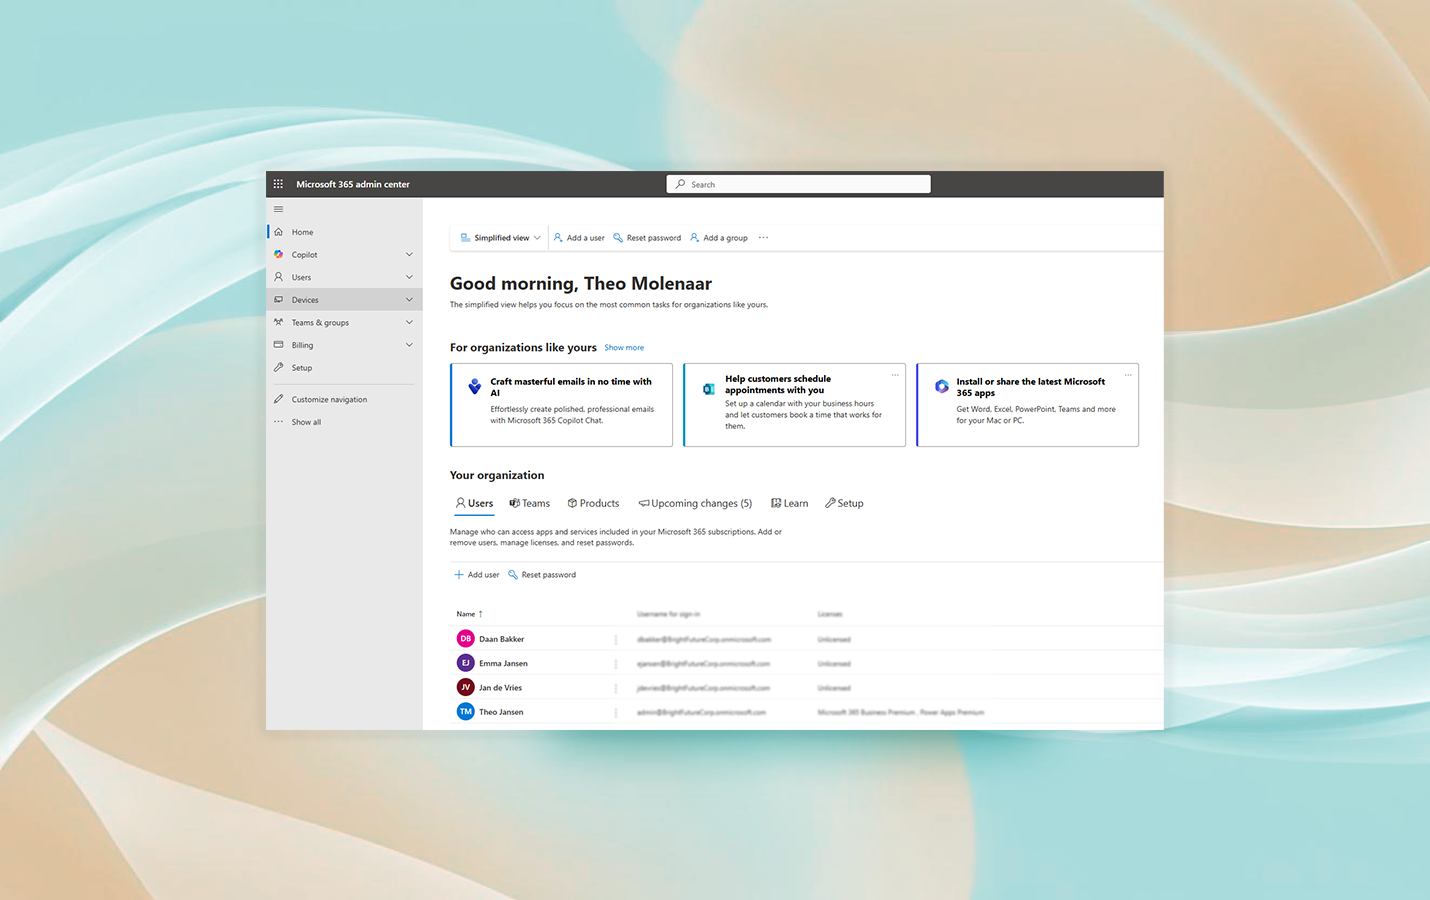The image size is (1430, 900).
Task: Open the Upcoming changes (5) tab
Action: pyautogui.click(x=695, y=504)
